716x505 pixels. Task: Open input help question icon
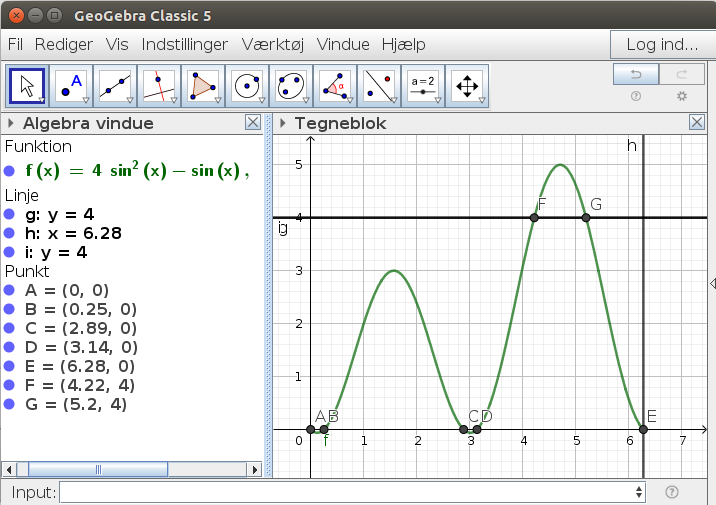click(x=672, y=492)
